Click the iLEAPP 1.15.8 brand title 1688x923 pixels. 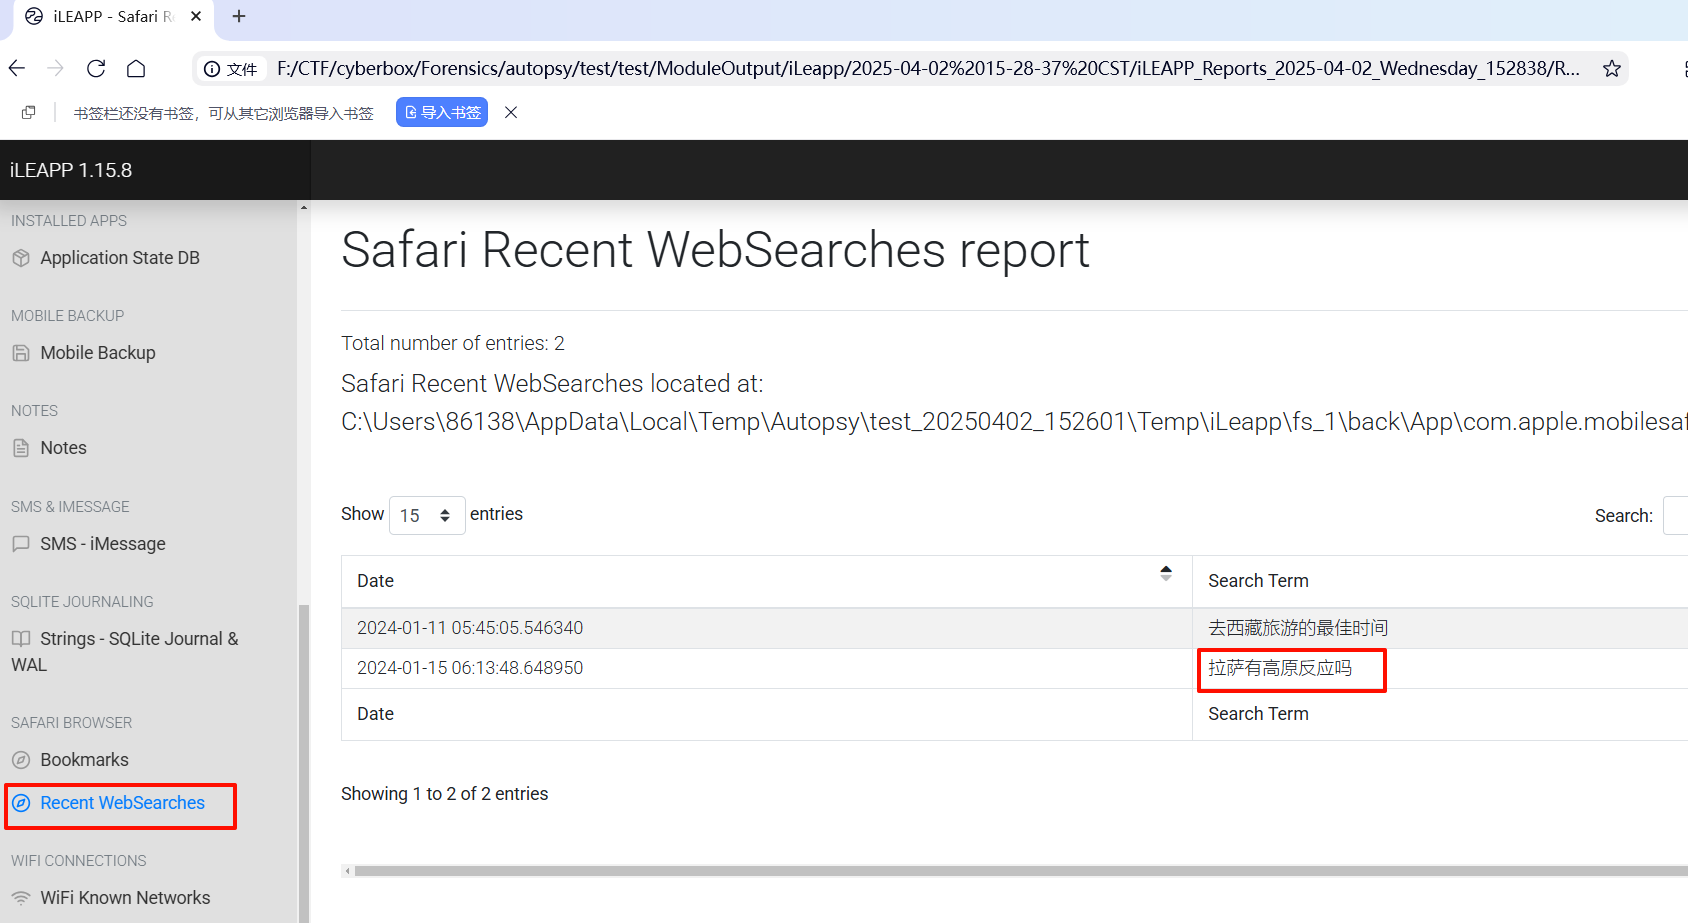click(x=71, y=170)
